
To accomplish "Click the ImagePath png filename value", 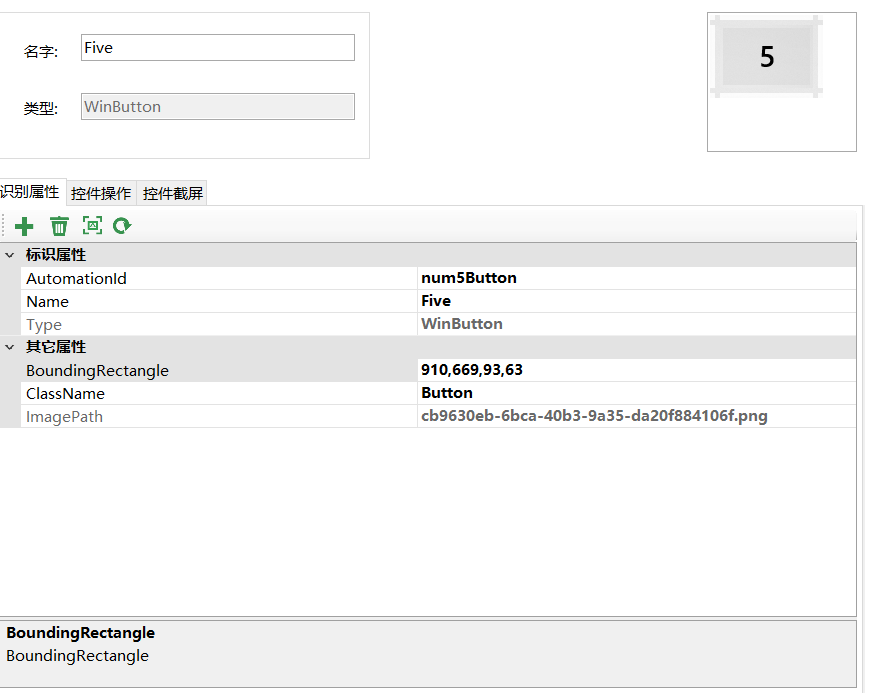I will pyautogui.click(x=594, y=416).
